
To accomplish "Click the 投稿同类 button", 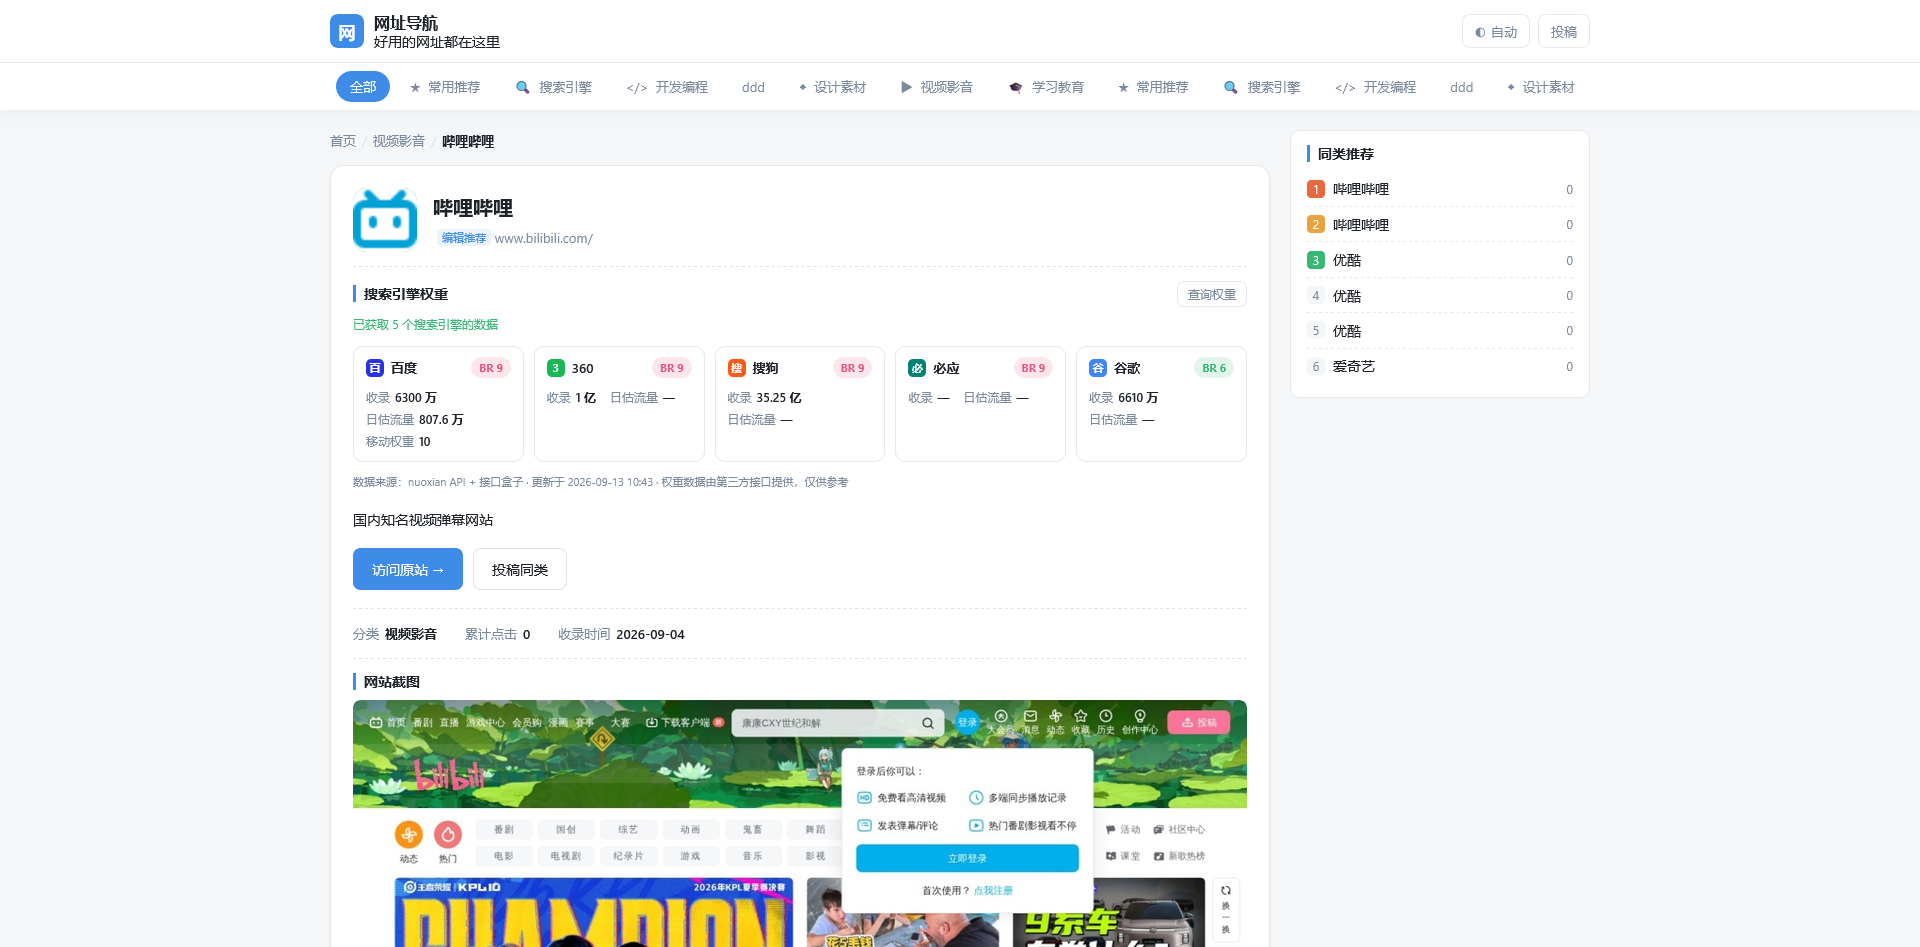I will point(520,569).
